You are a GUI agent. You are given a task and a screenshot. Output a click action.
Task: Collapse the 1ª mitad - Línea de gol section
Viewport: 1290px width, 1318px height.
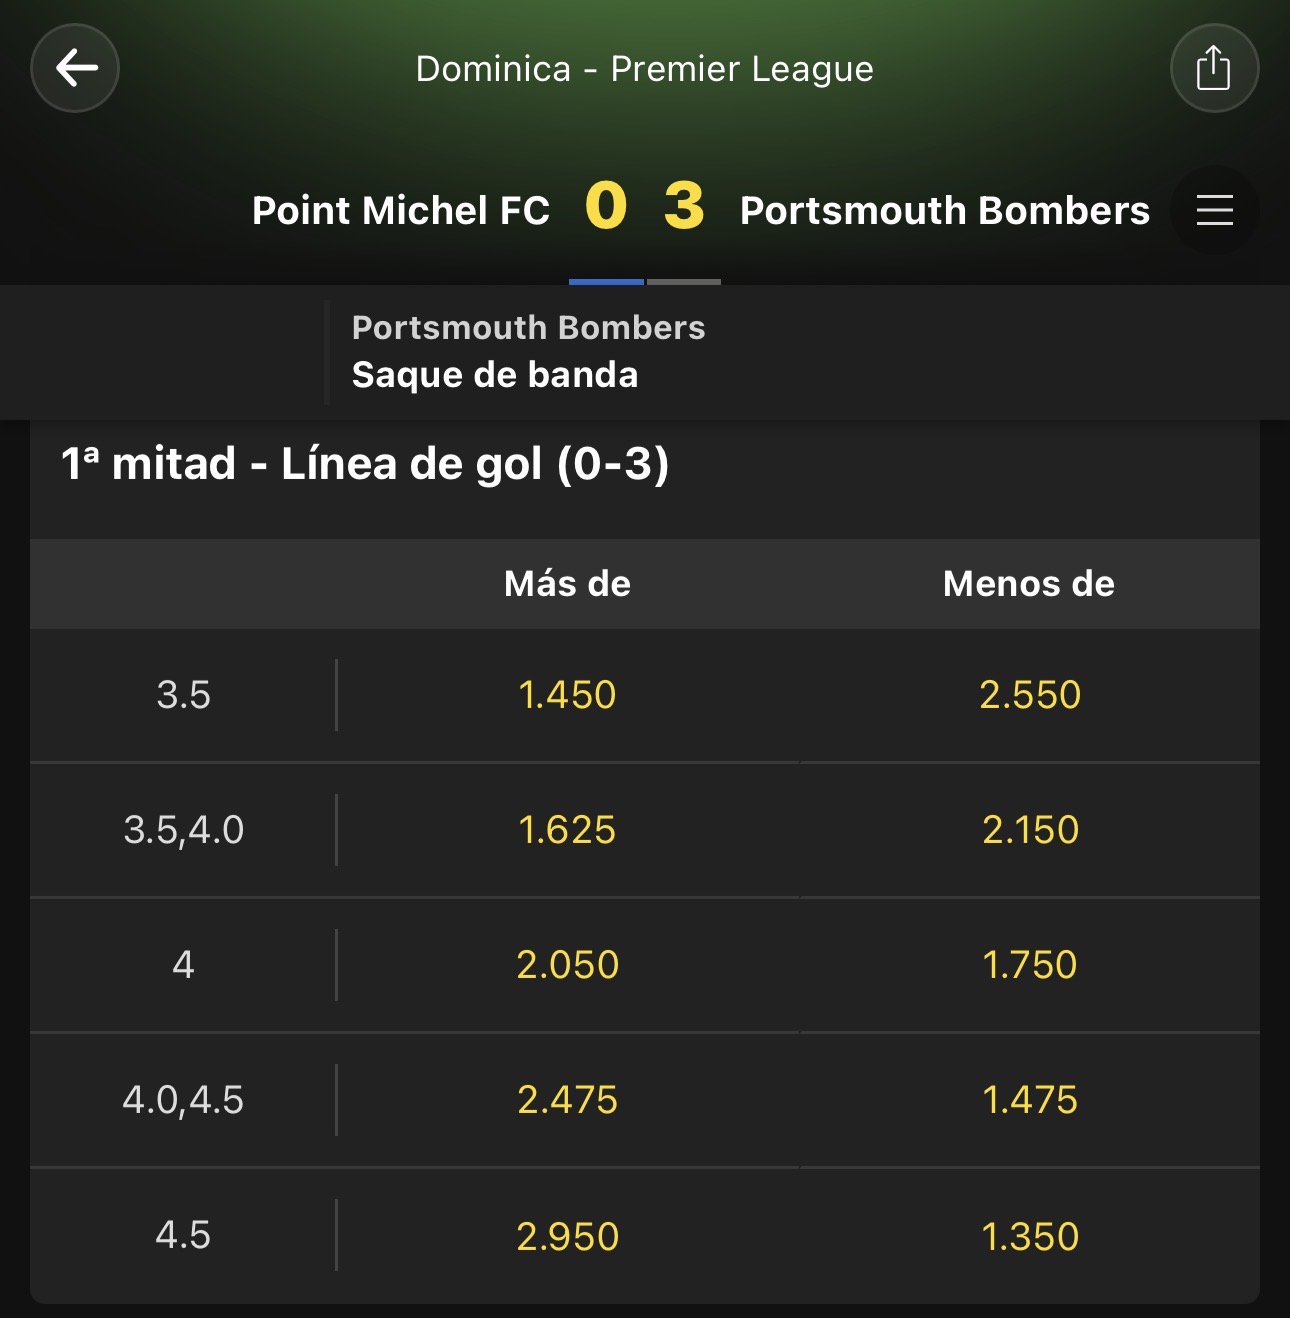[x=644, y=465]
